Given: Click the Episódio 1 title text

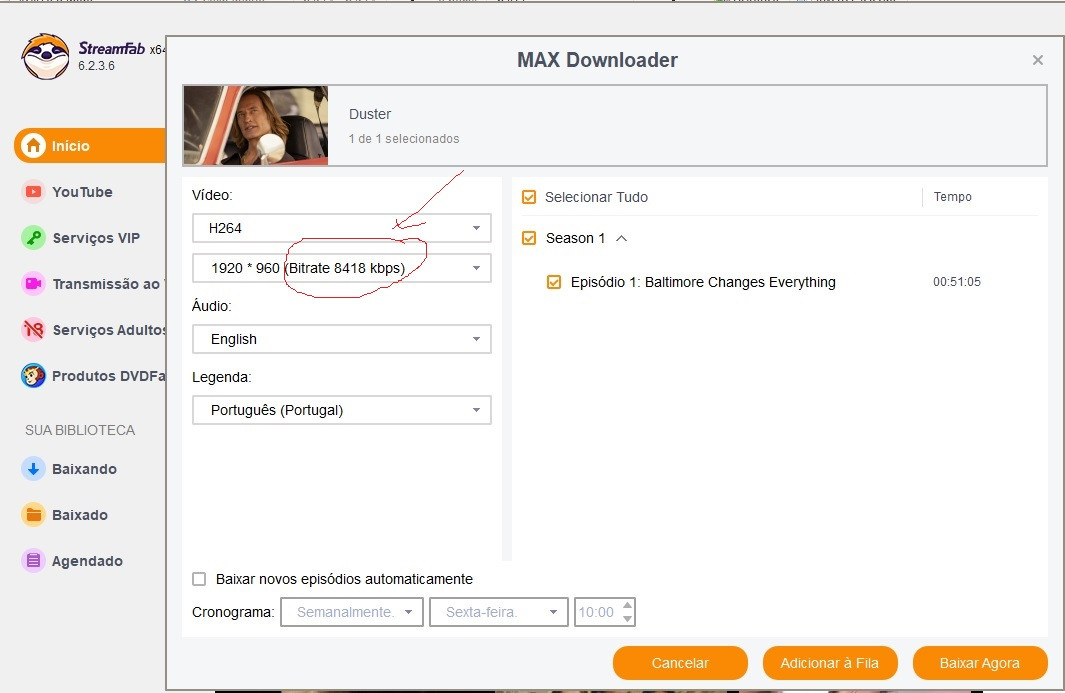Looking at the screenshot, I should (703, 282).
